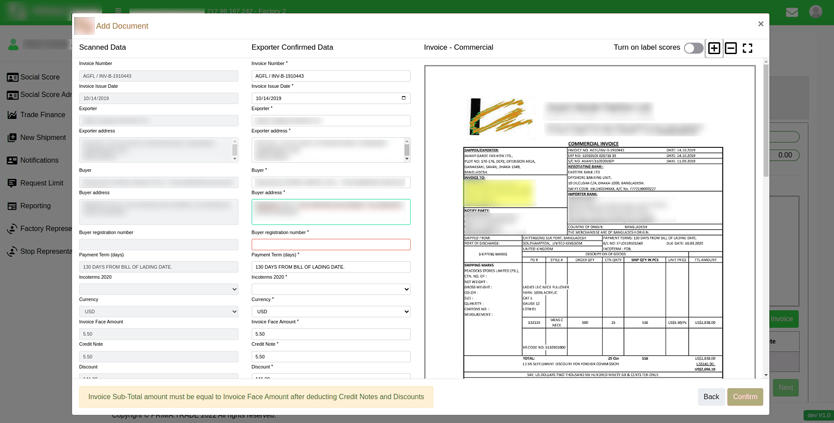Click the empty Buyer registration number field
Viewport: 834px width, 423px height.
coord(330,244)
